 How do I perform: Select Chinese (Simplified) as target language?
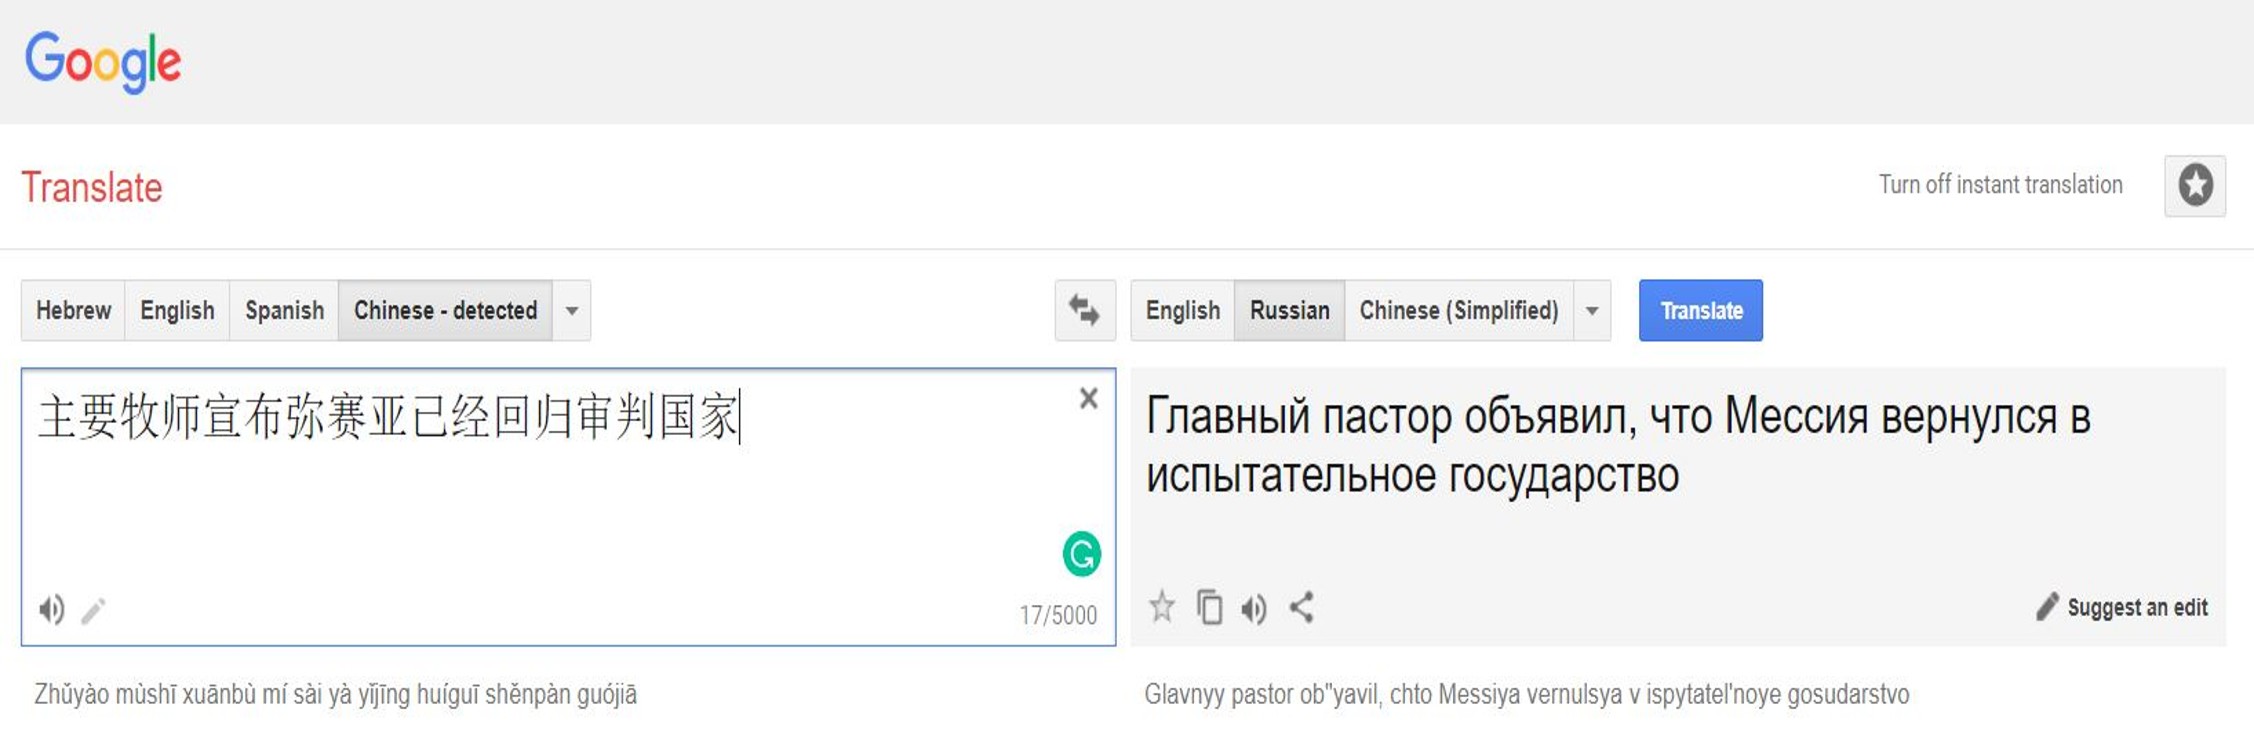1459,310
